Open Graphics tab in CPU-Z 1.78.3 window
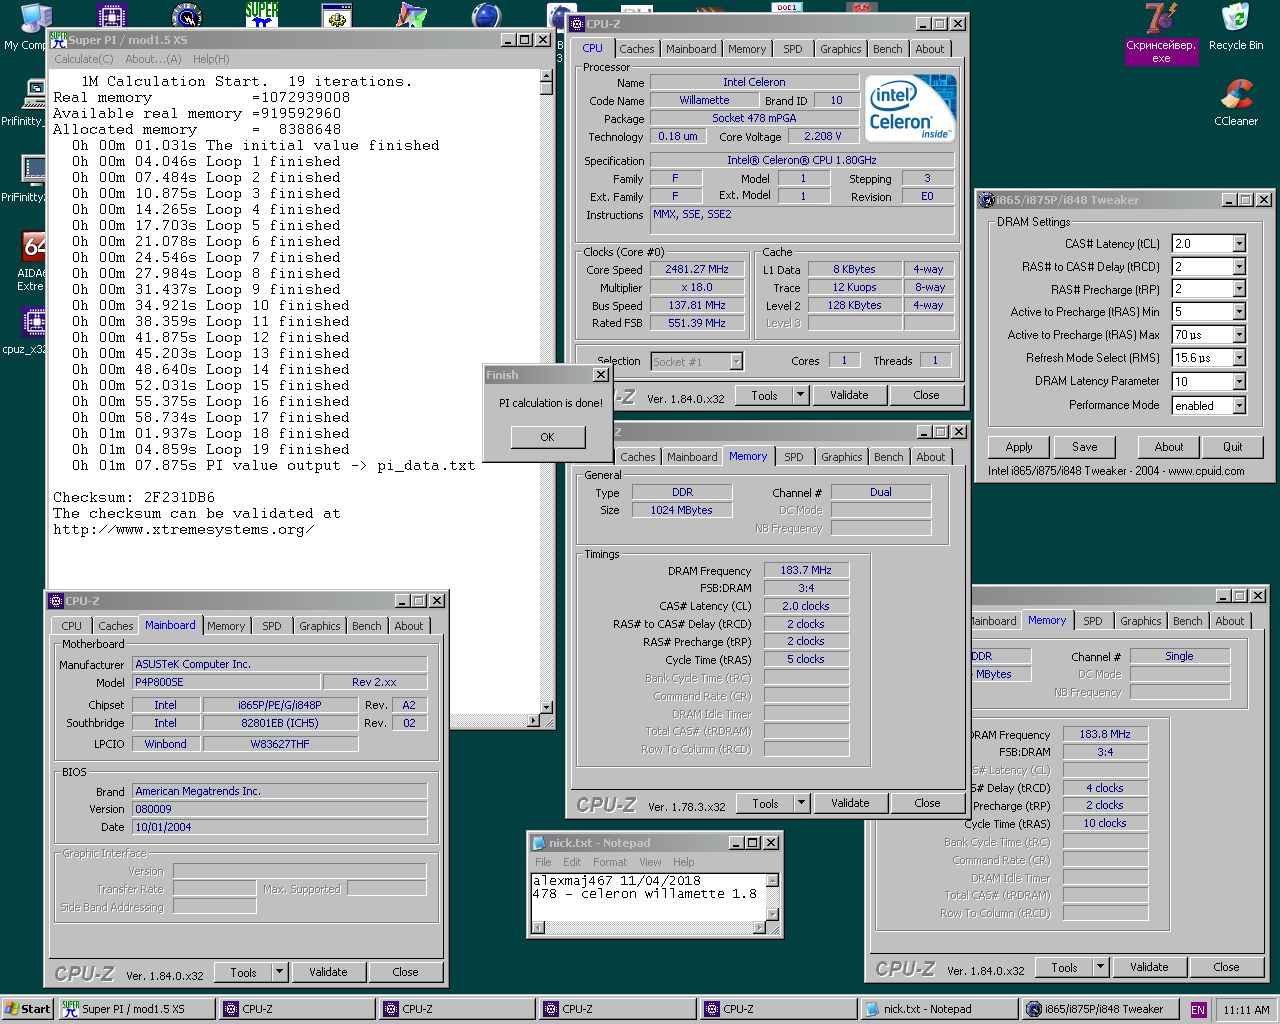The height and width of the screenshot is (1024, 1280). tap(841, 457)
